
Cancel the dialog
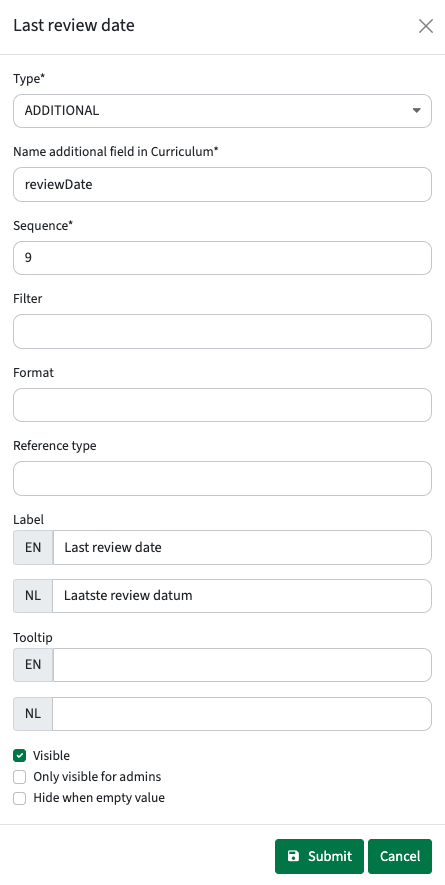pyautogui.click(x=400, y=856)
